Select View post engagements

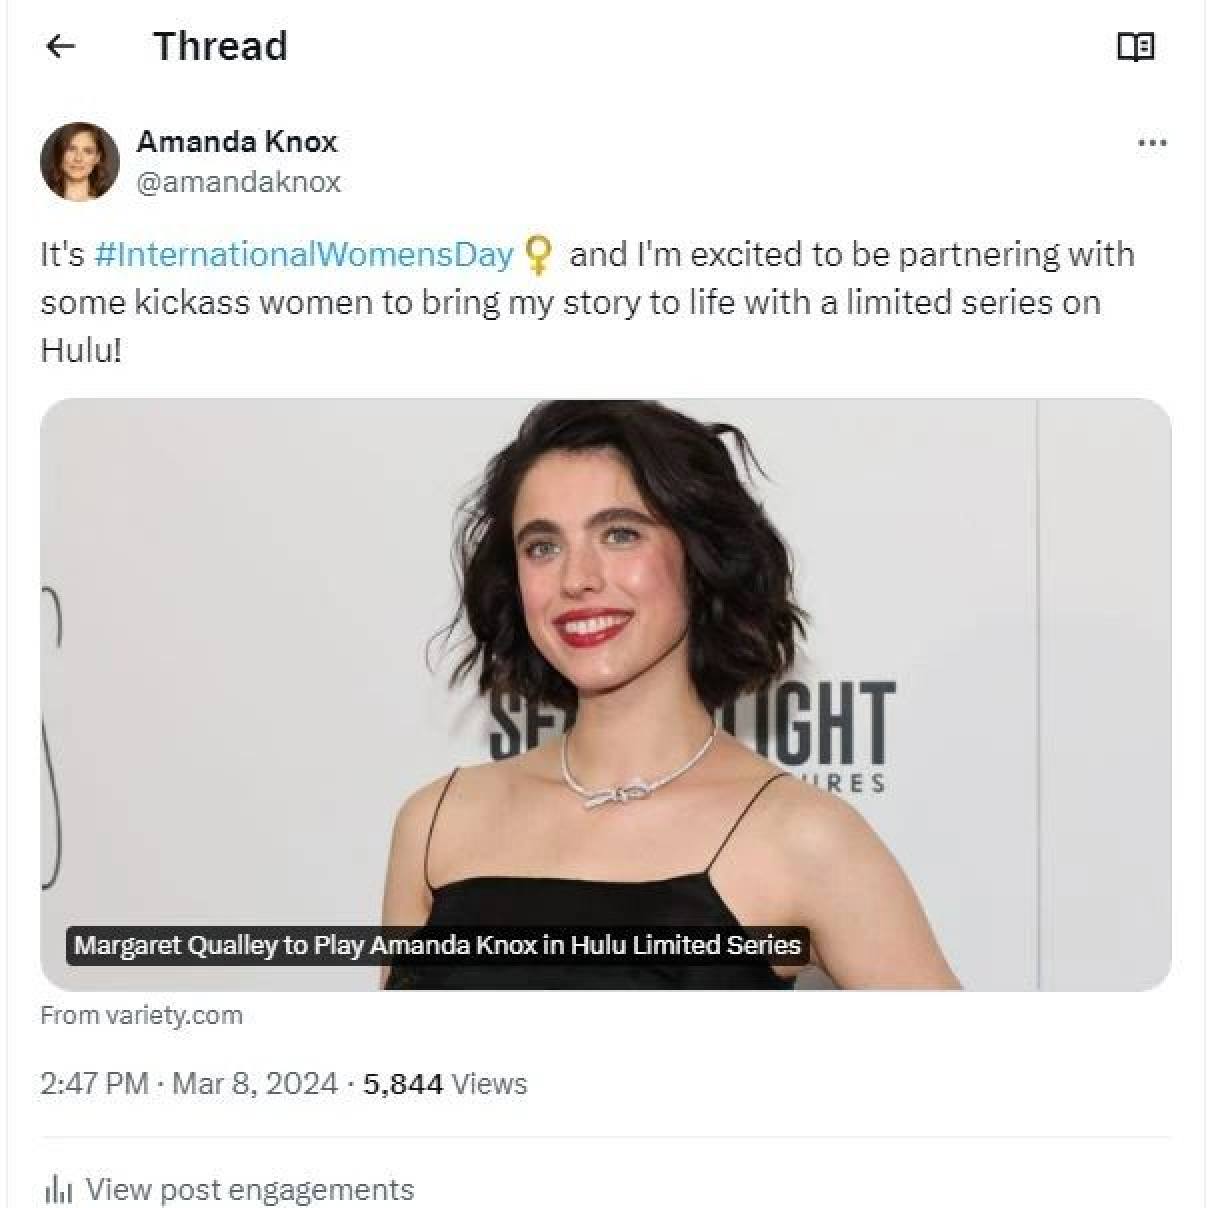pyautogui.click(x=249, y=1189)
